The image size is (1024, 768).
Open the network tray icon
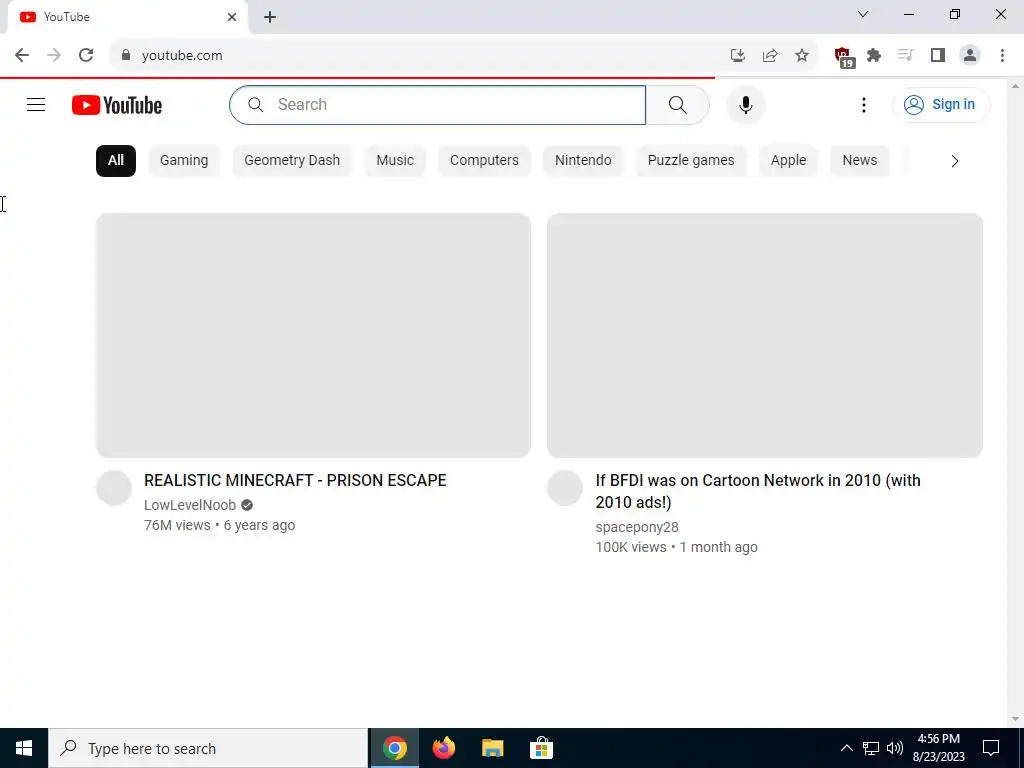click(x=871, y=748)
